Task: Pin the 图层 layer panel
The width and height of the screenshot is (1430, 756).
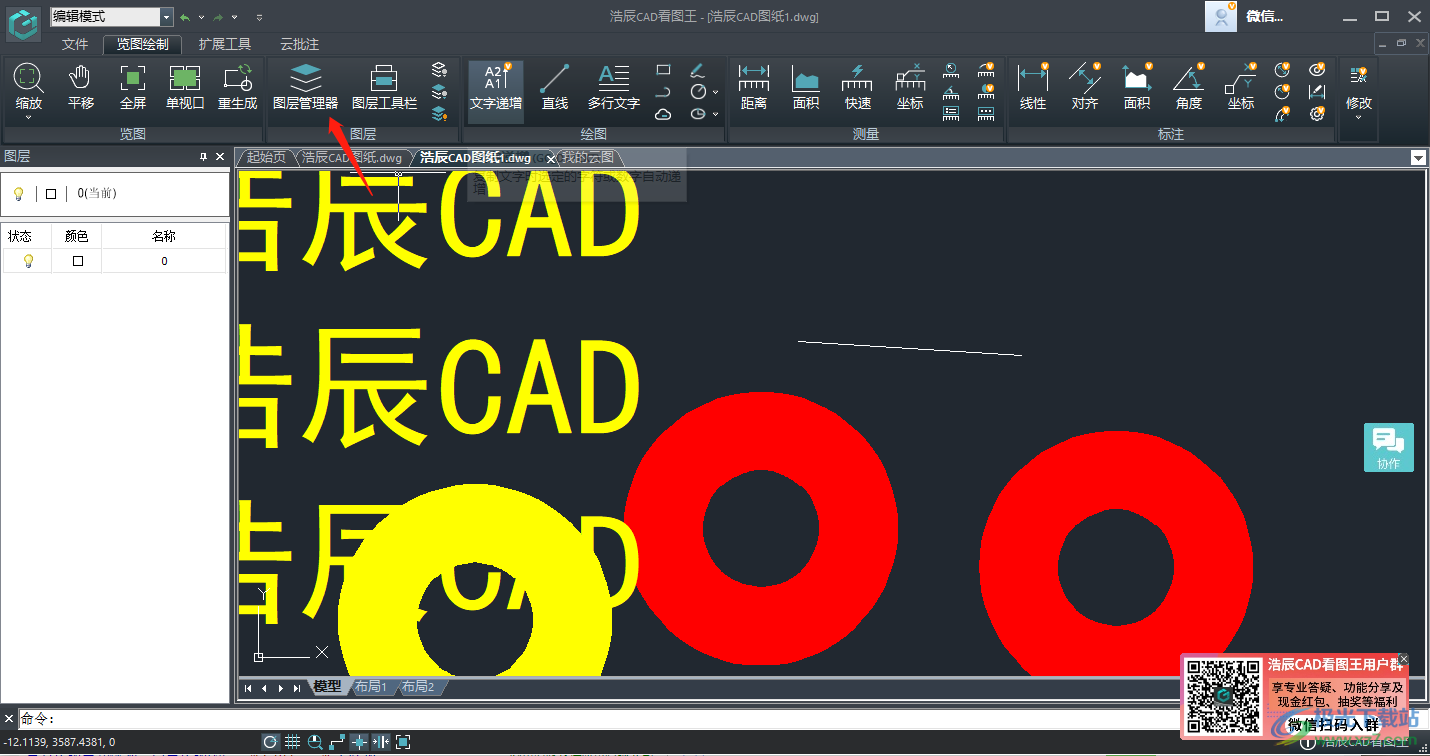Action: click(x=203, y=156)
